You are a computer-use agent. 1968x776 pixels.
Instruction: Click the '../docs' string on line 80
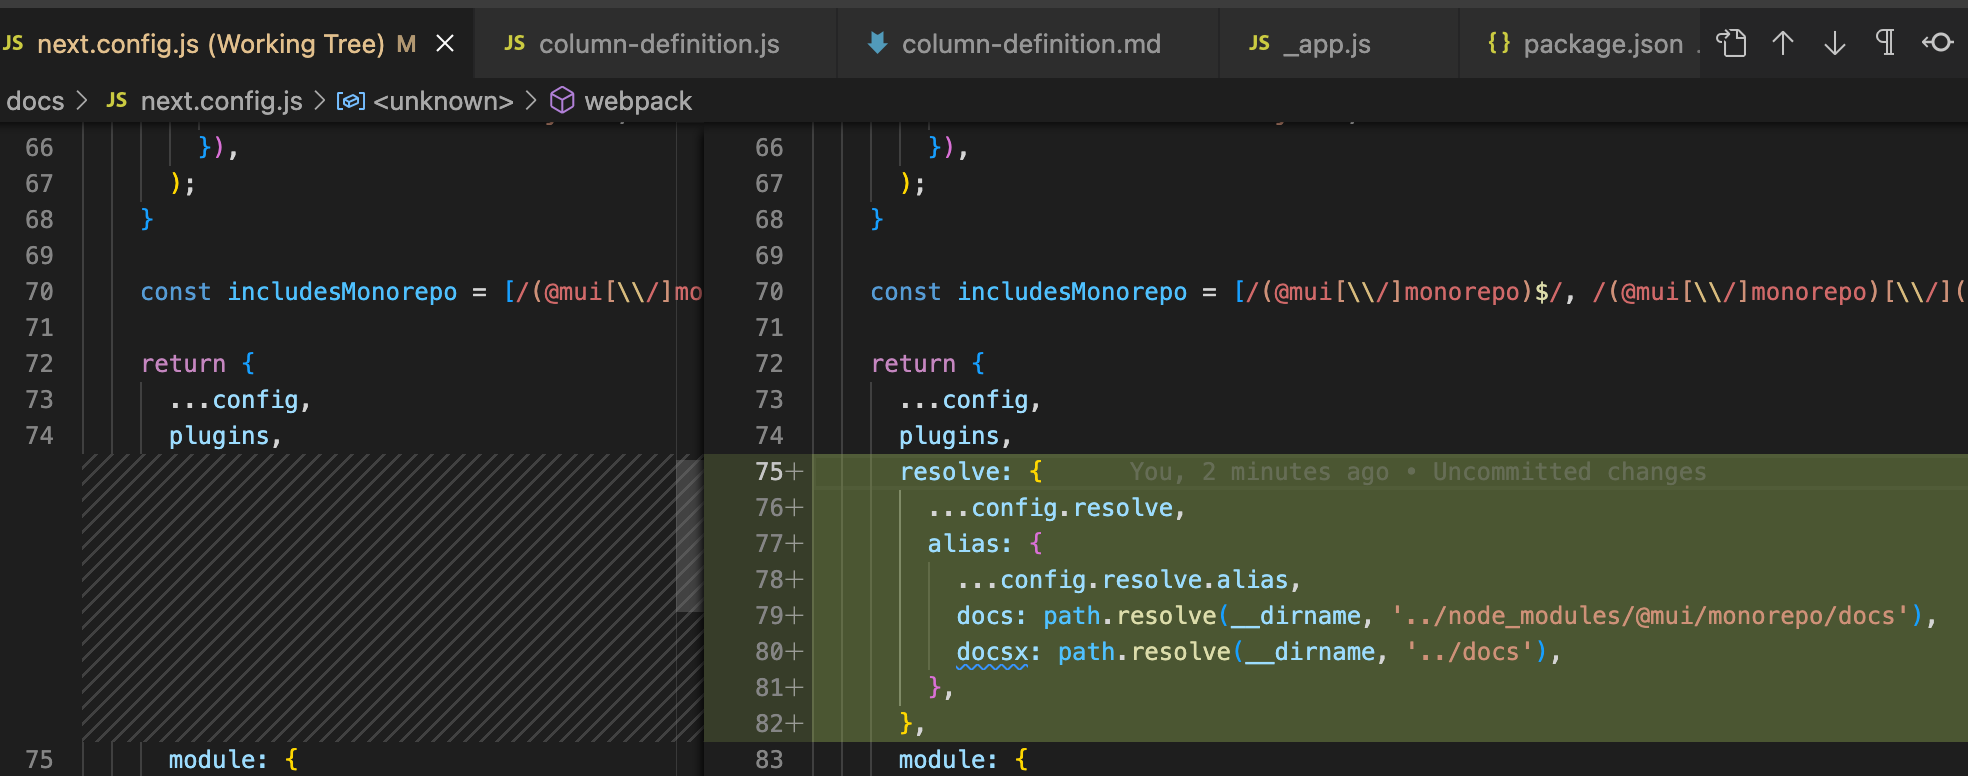1470,652
